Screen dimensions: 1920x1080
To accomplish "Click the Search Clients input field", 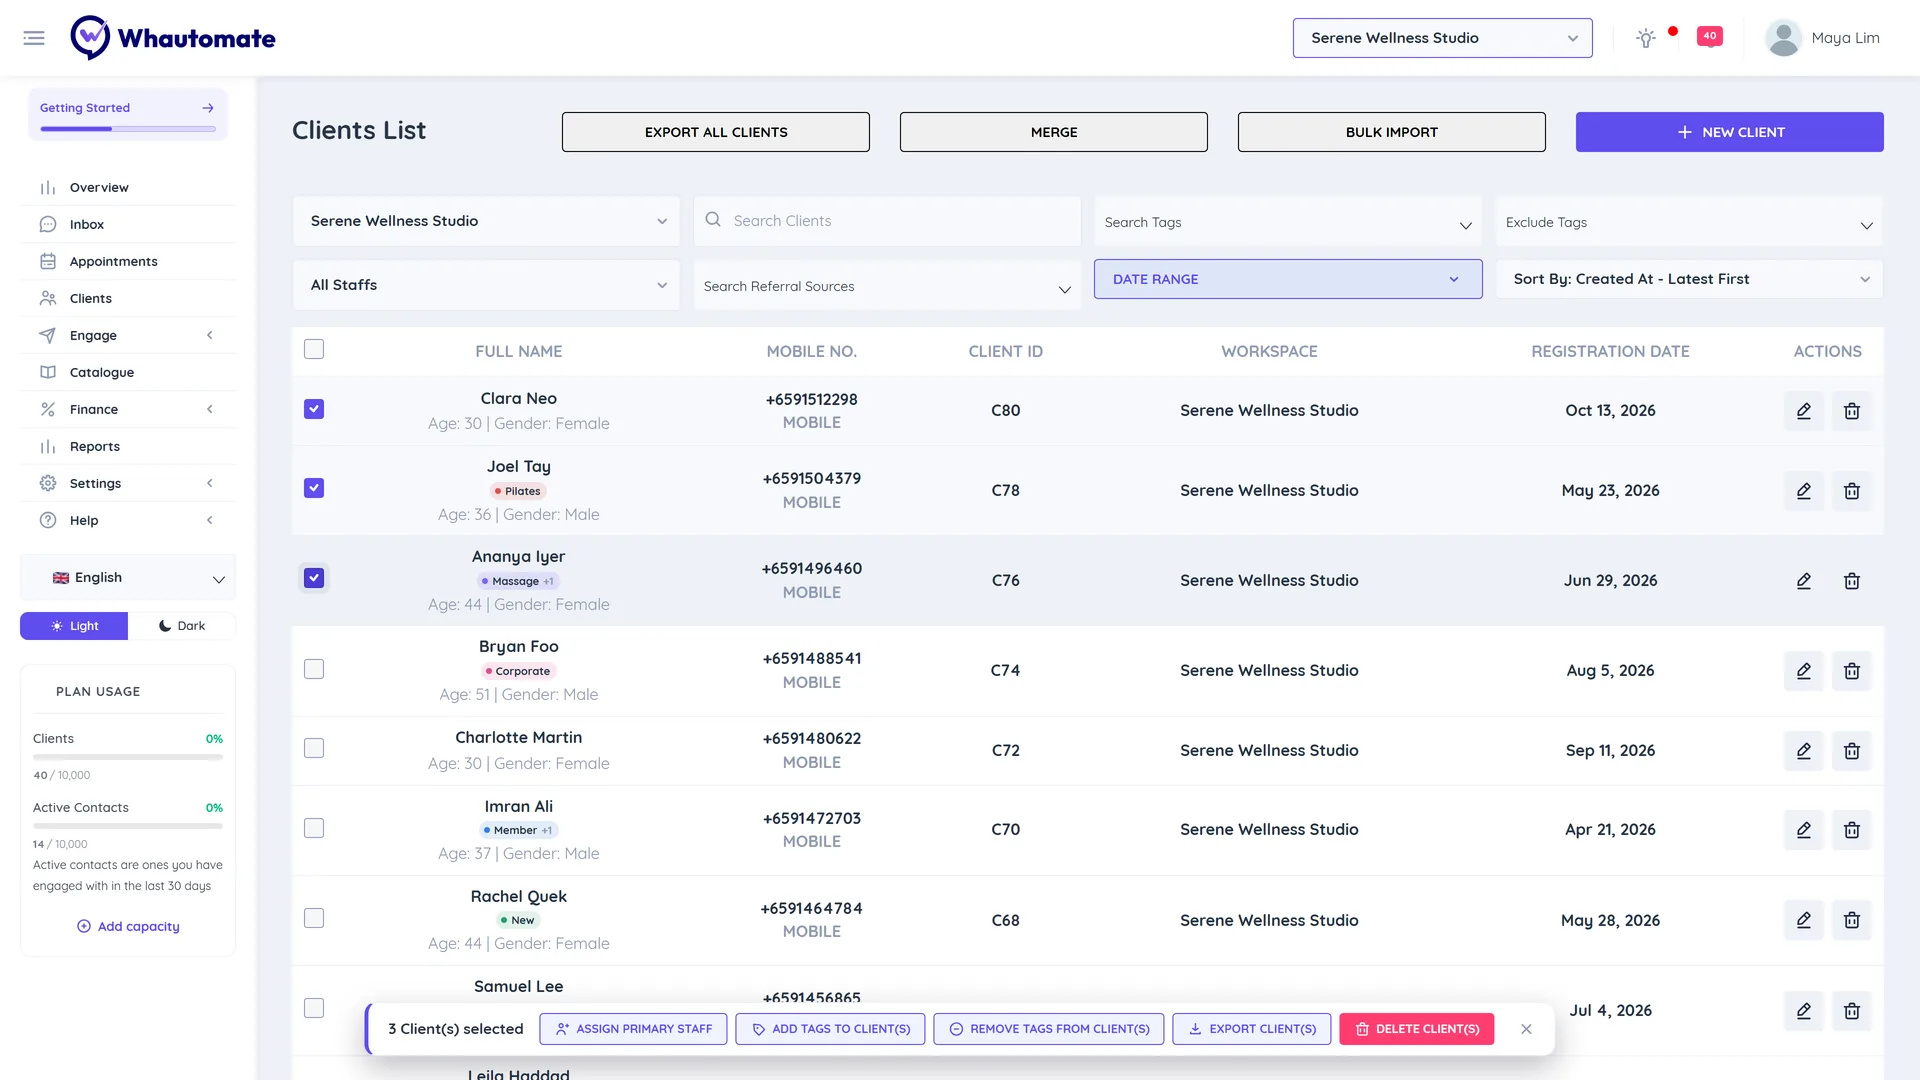I will (887, 221).
